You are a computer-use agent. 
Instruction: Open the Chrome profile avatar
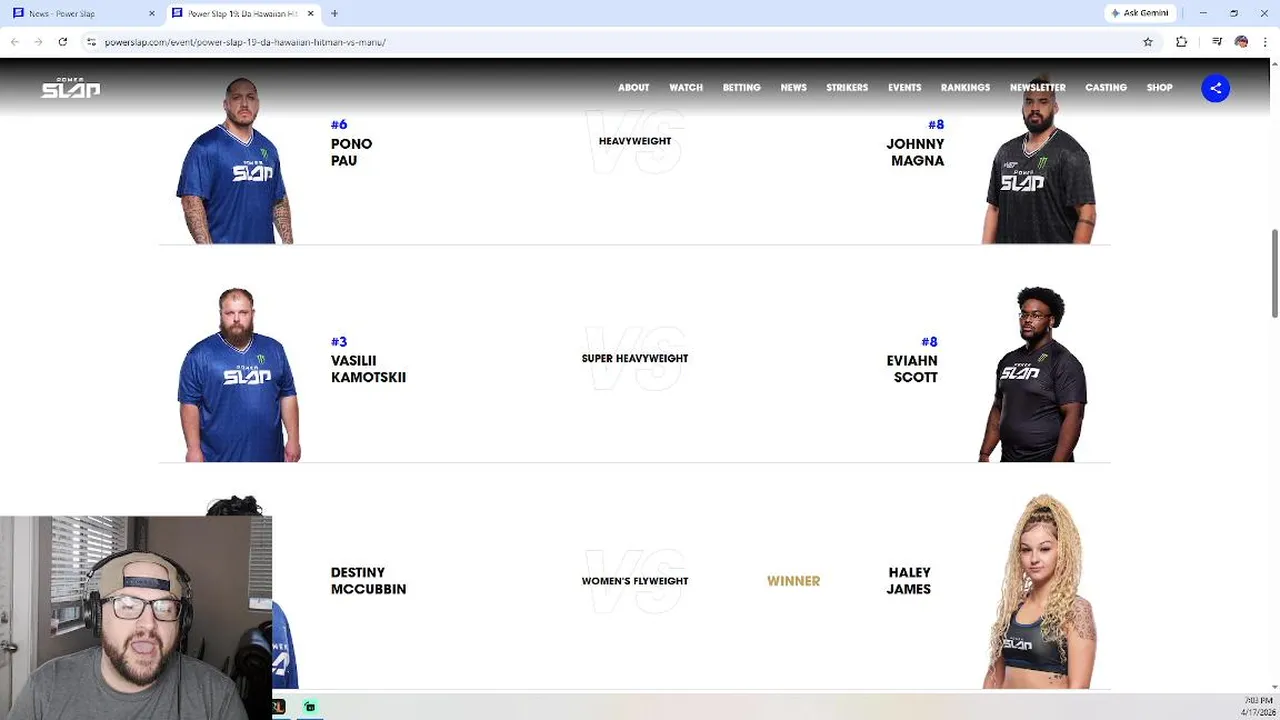click(1241, 42)
